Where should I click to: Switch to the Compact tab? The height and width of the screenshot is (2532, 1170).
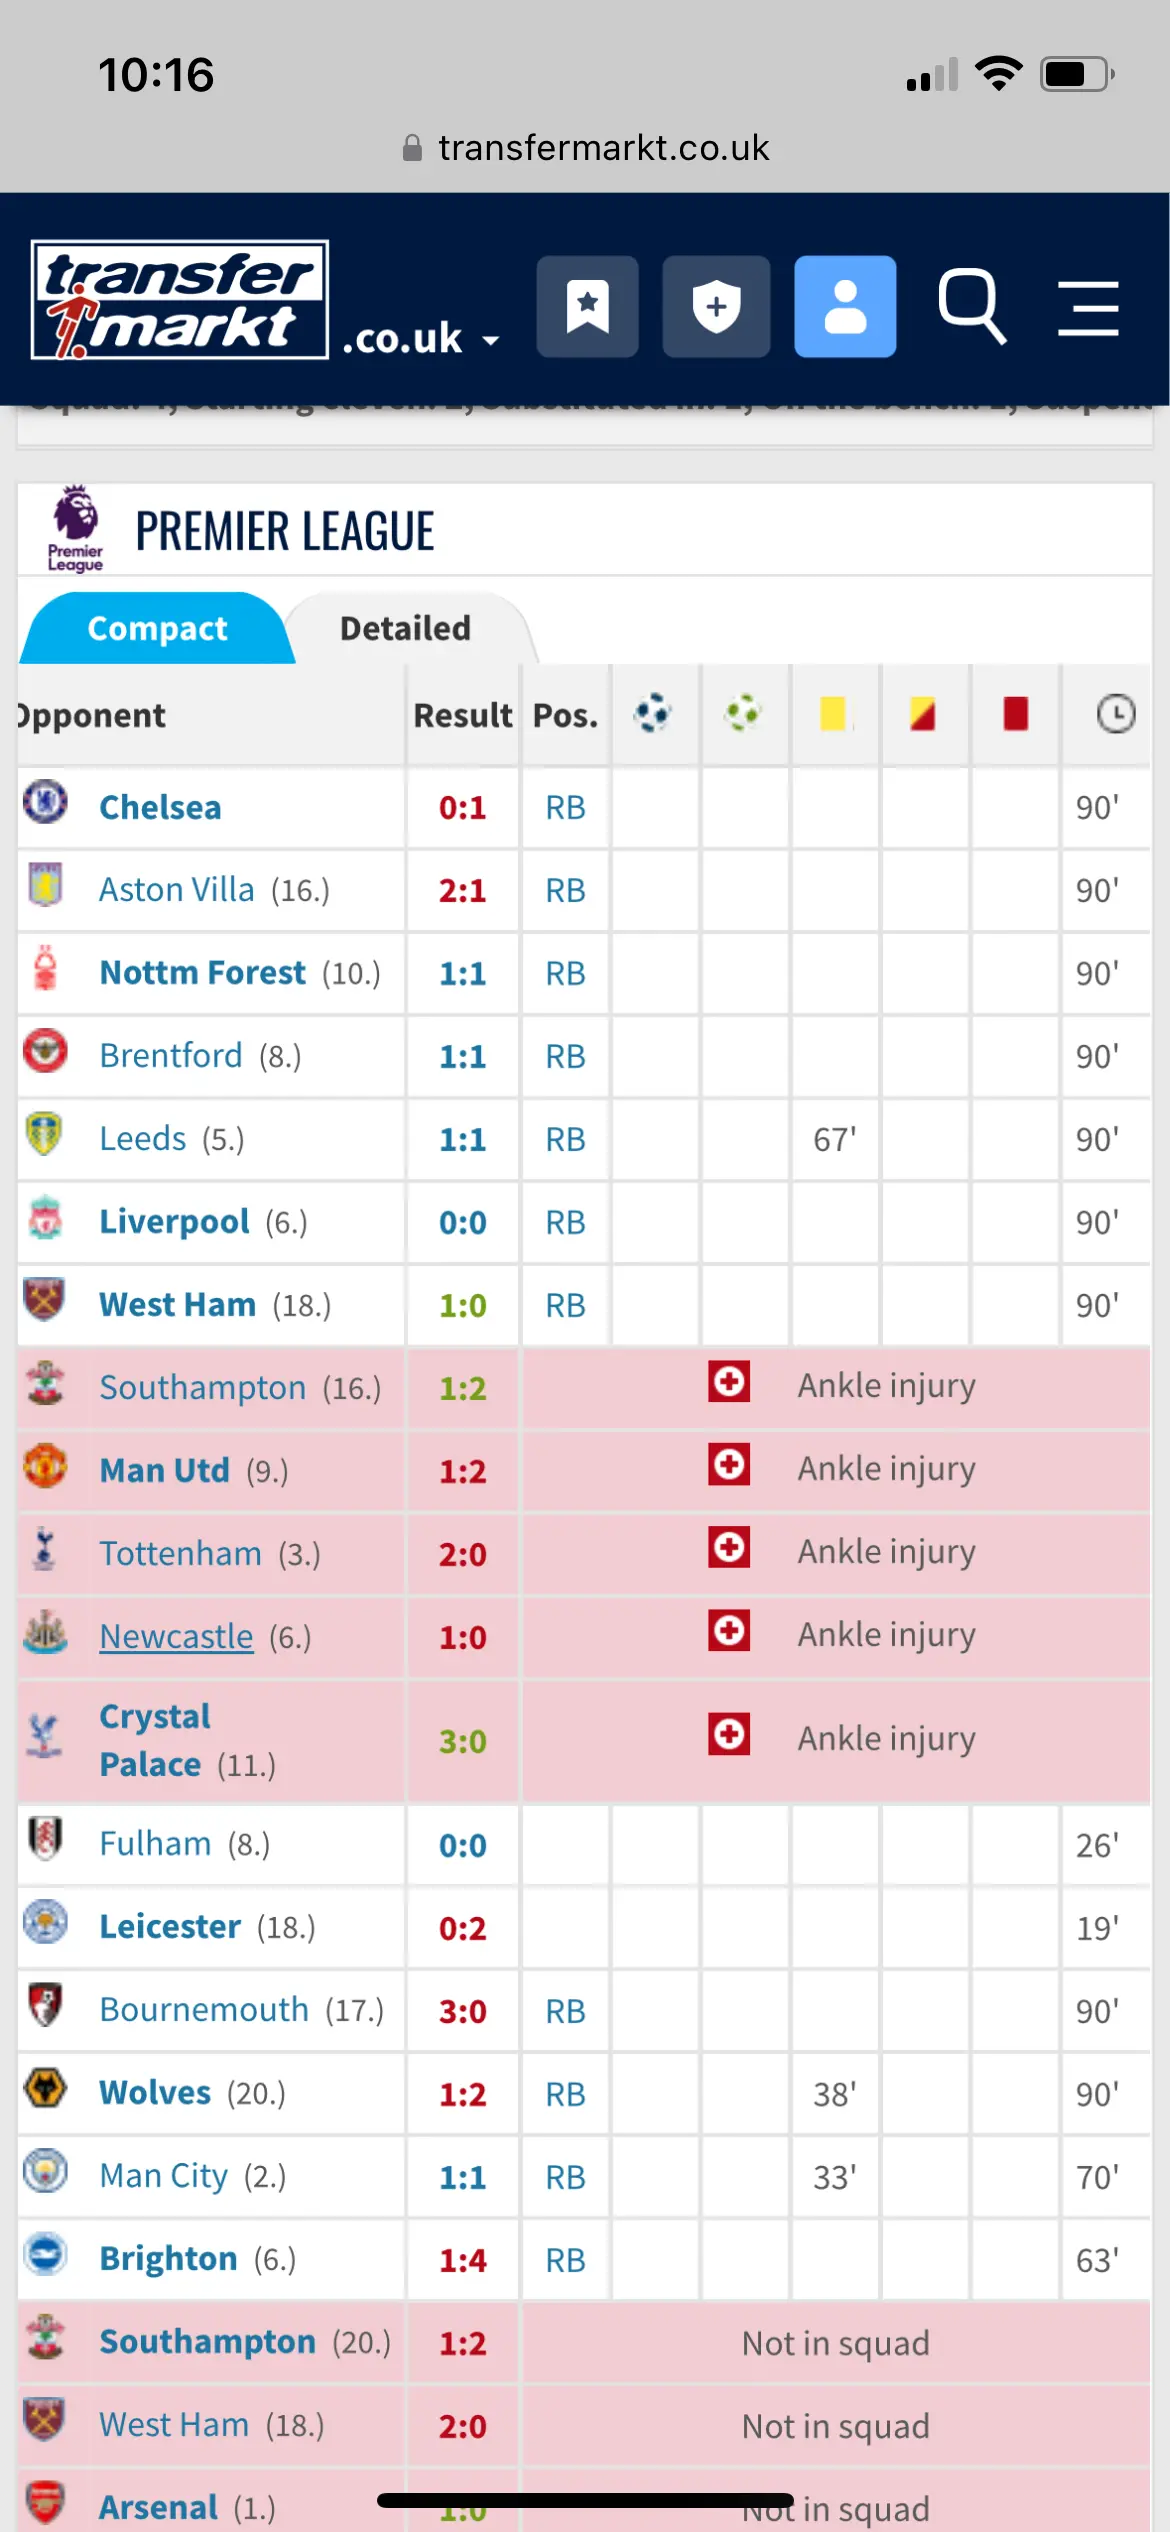(x=157, y=629)
